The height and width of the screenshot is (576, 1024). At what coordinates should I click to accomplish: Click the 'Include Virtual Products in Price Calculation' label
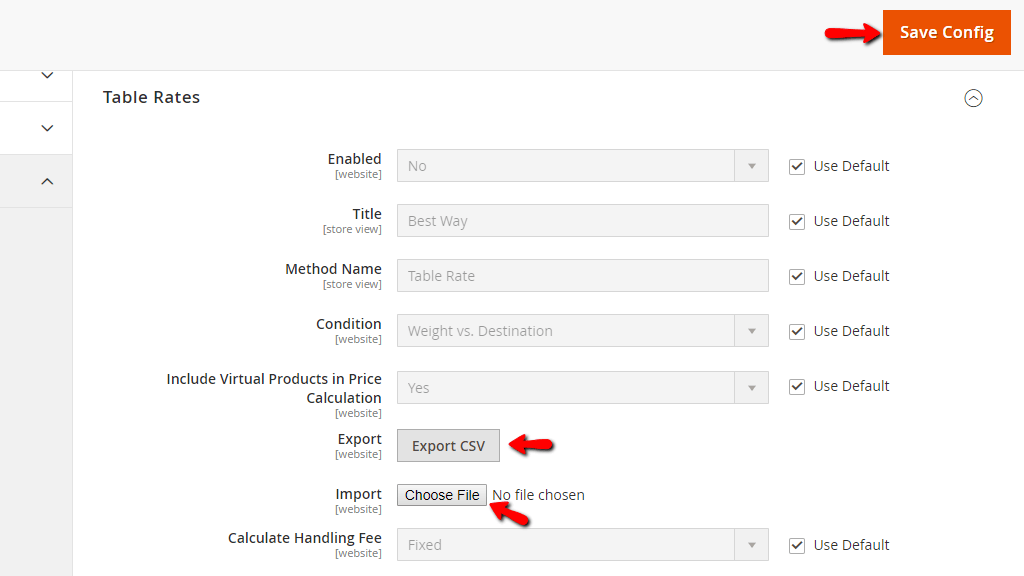(274, 388)
